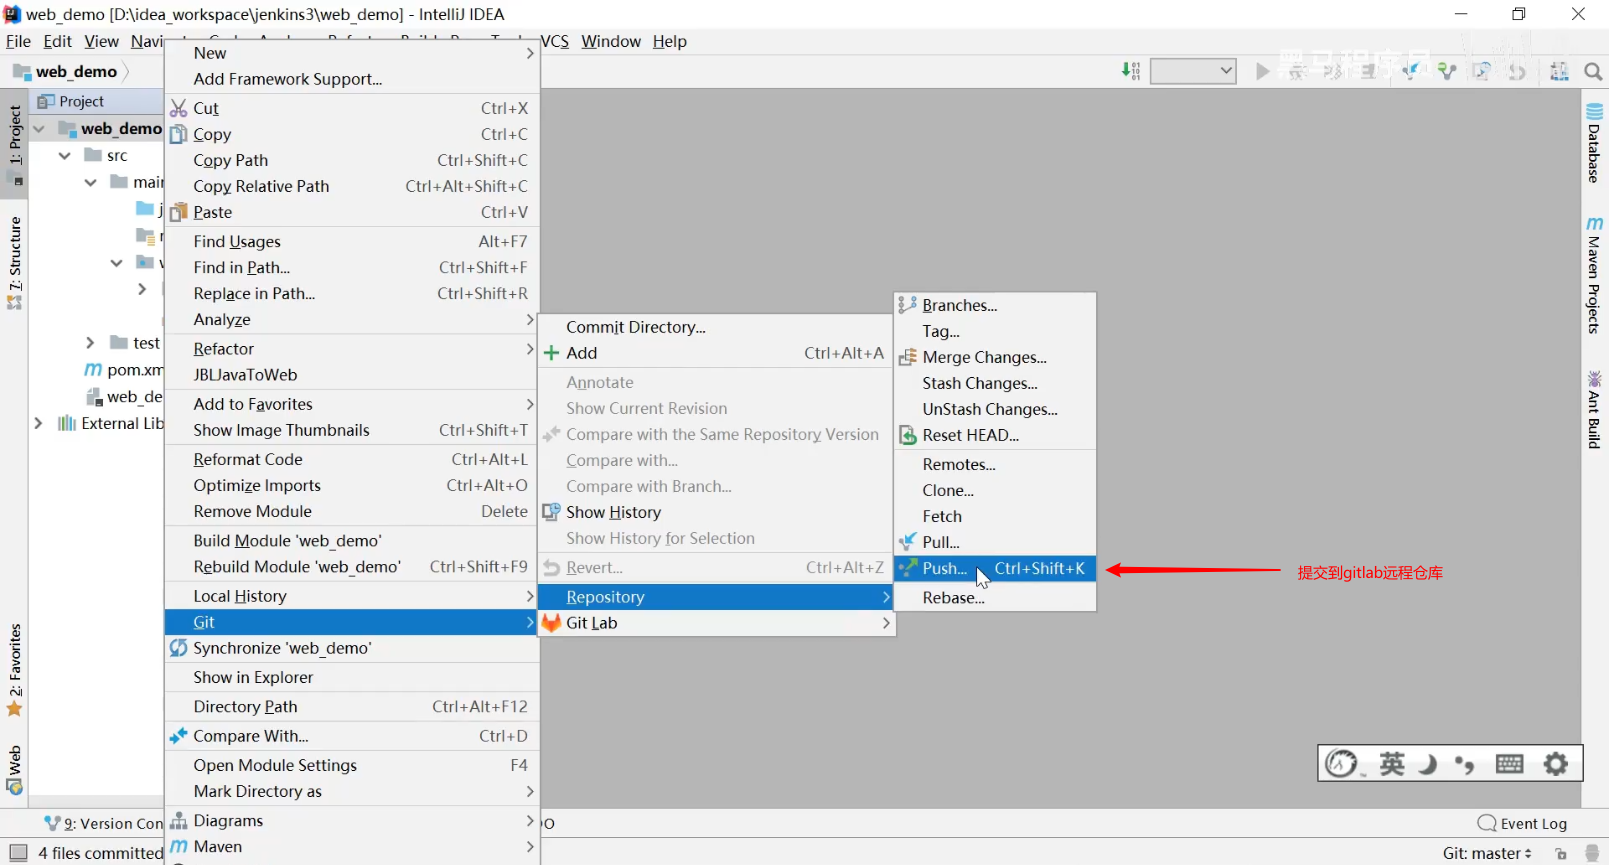Collapse the src folder node
Screen dimensions: 1609x865
pyautogui.click(x=65, y=155)
